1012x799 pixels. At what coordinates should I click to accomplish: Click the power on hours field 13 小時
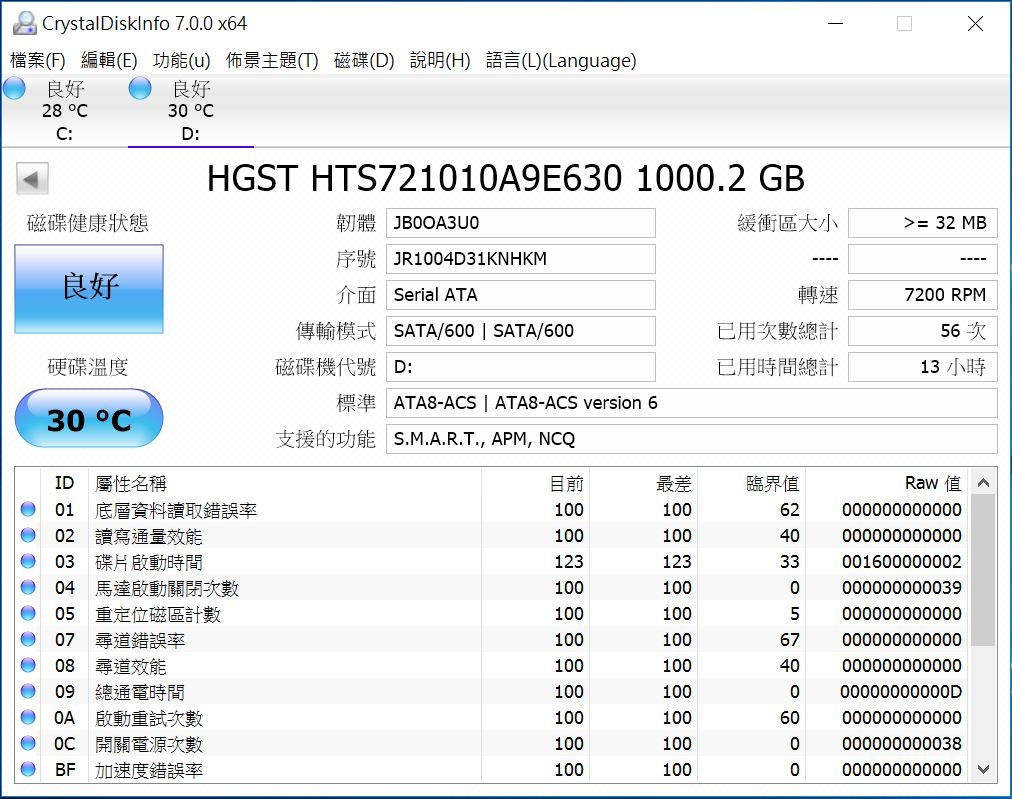tap(923, 367)
